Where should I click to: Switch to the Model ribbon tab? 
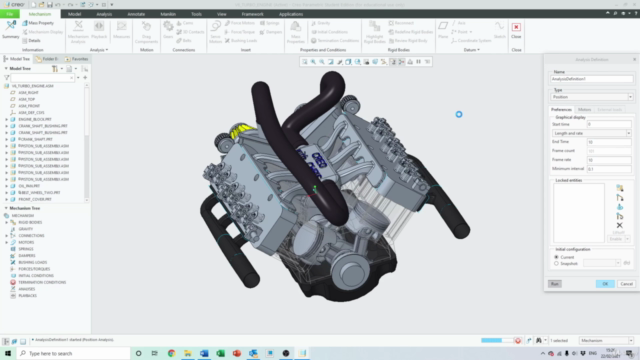pyautogui.click(x=74, y=14)
